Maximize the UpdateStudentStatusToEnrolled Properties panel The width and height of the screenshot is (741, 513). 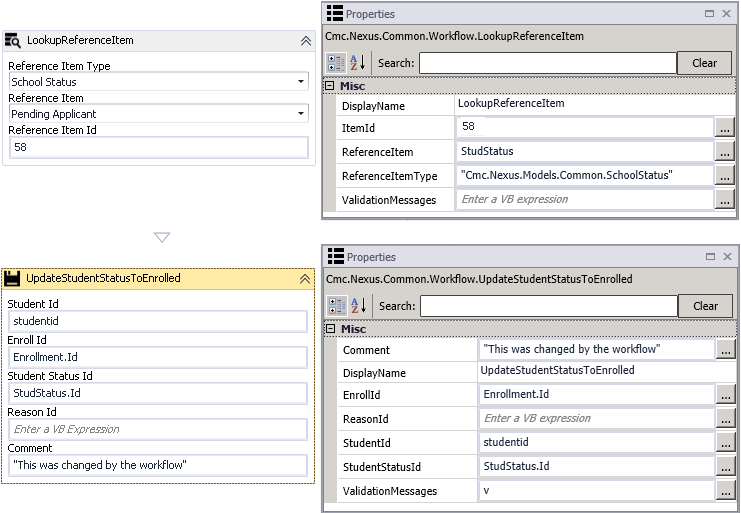[x=710, y=256]
